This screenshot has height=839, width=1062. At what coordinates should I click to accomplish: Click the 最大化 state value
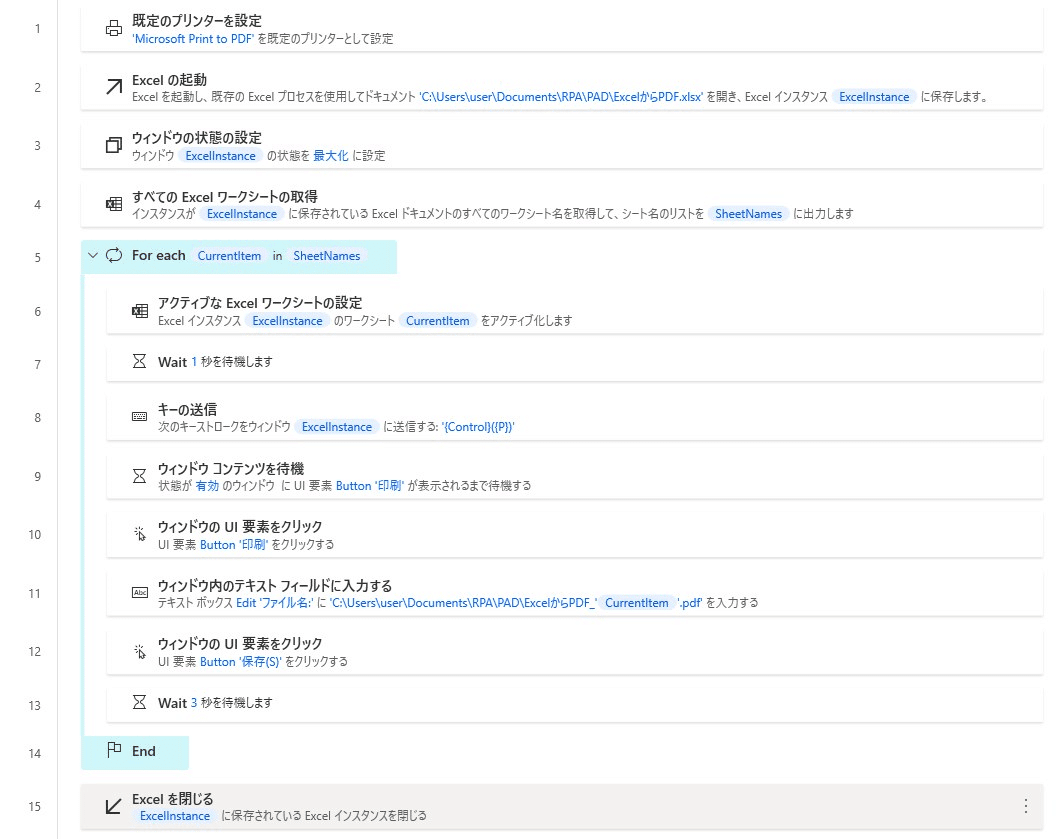(331, 156)
